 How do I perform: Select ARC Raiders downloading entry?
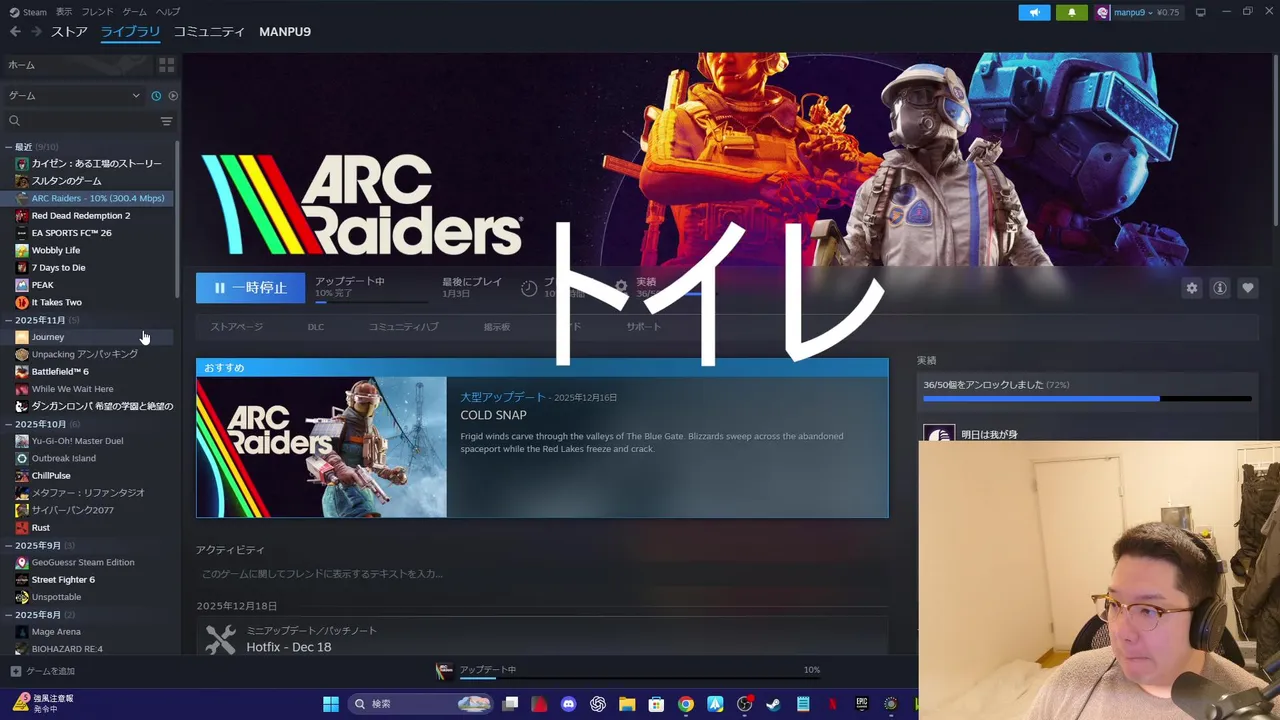(x=88, y=198)
